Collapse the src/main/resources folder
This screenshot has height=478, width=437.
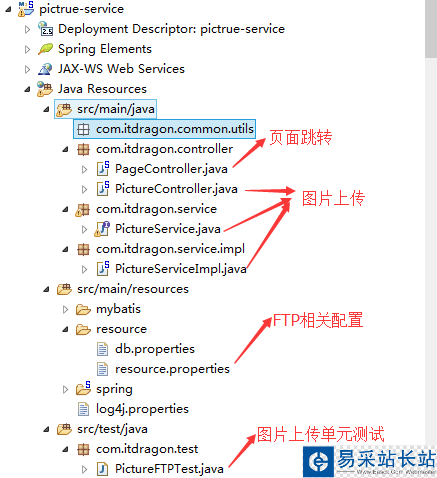(47, 289)
